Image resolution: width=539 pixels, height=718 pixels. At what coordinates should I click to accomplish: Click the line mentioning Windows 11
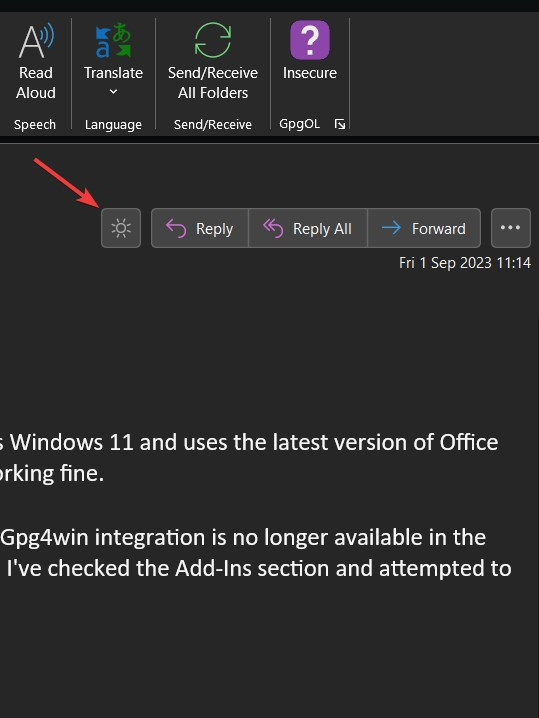249,443
